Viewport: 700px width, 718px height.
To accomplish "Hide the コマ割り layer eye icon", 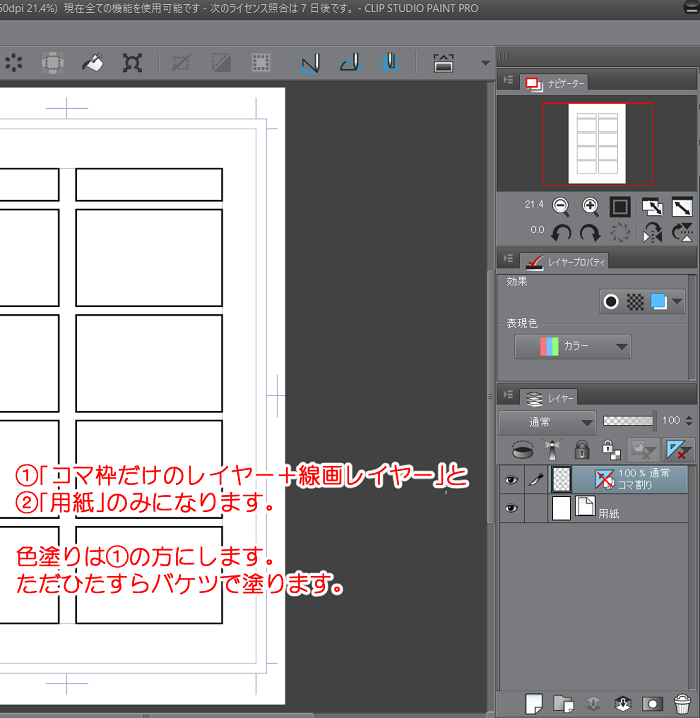I will coord(511,480).
